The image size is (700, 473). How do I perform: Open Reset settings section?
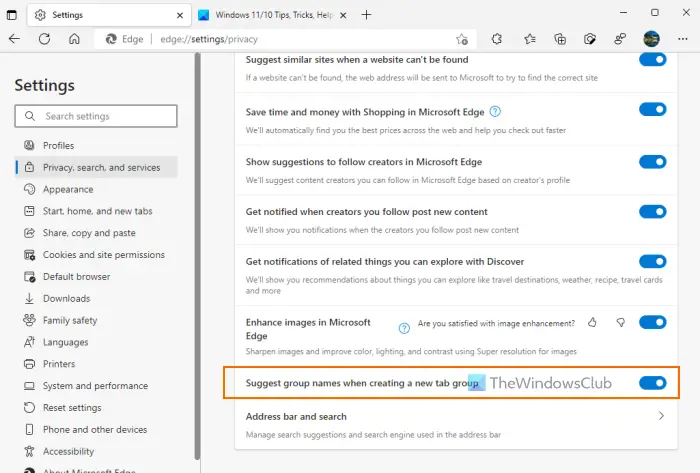coord(97,408)
